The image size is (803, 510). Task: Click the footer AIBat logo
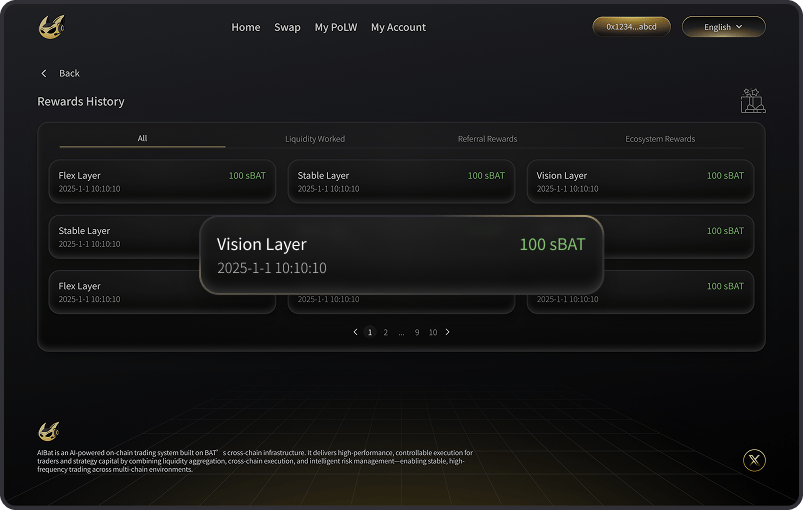(49, 431)
